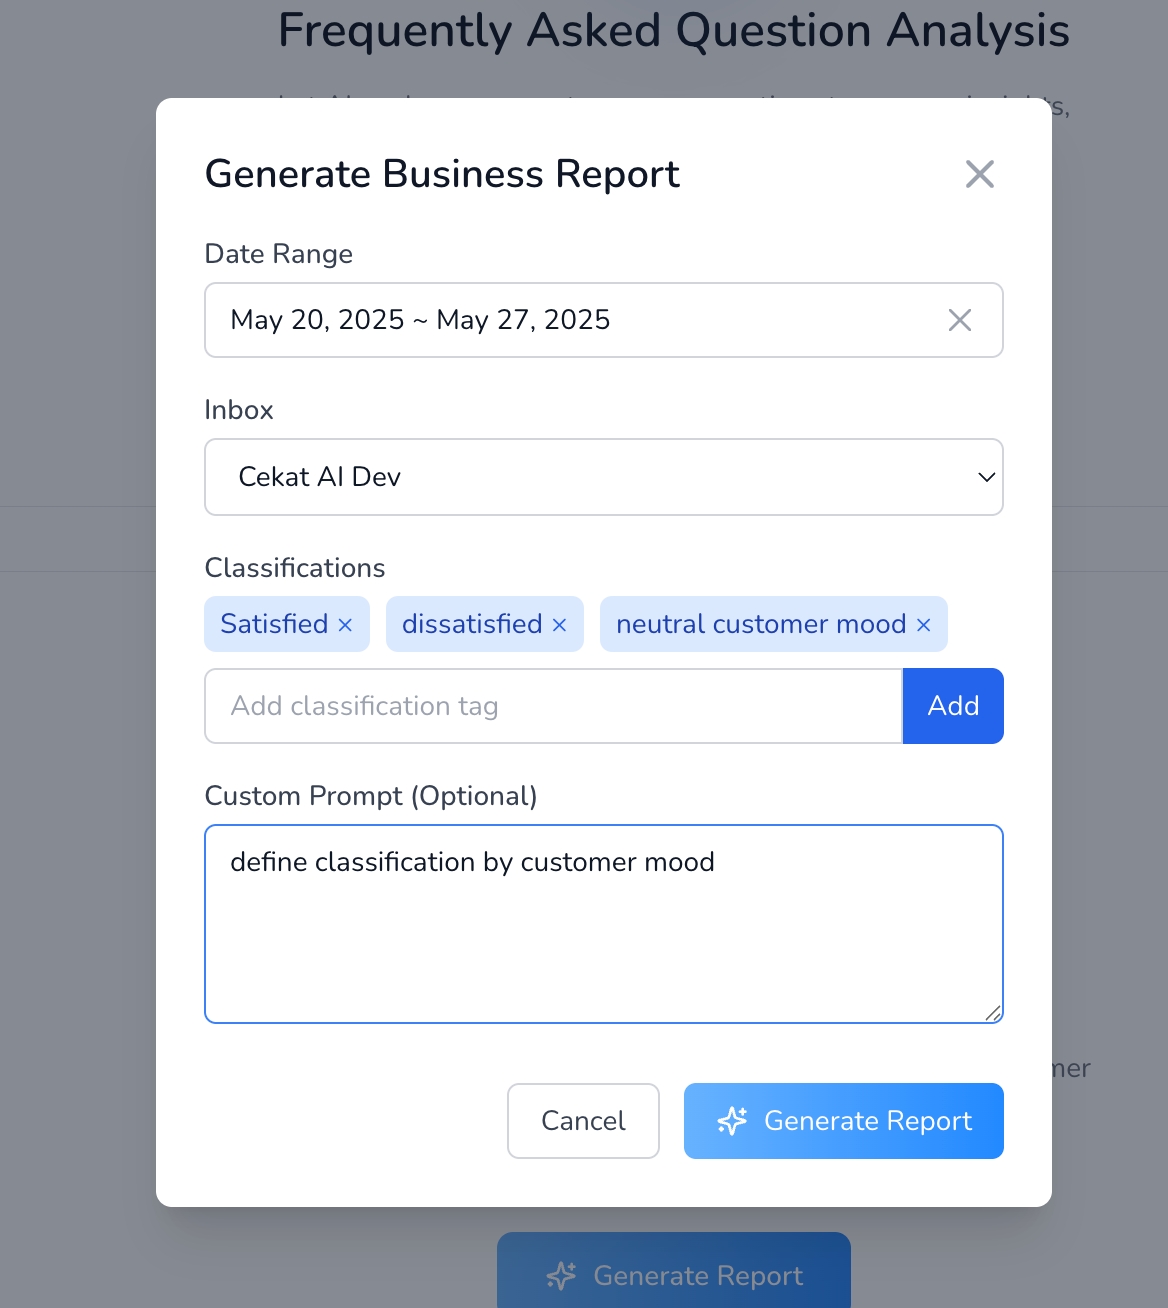Select the dissatisfied tag text
1168x1308 pixels.
coord(471,624)
